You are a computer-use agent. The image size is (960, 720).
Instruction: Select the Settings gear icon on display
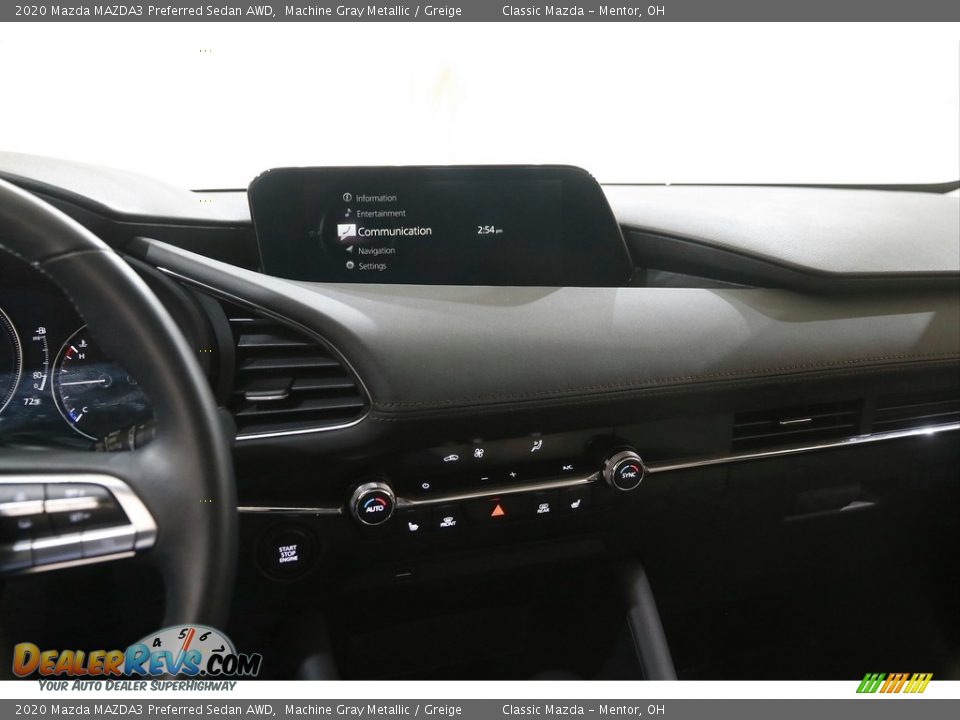[350, 265]
